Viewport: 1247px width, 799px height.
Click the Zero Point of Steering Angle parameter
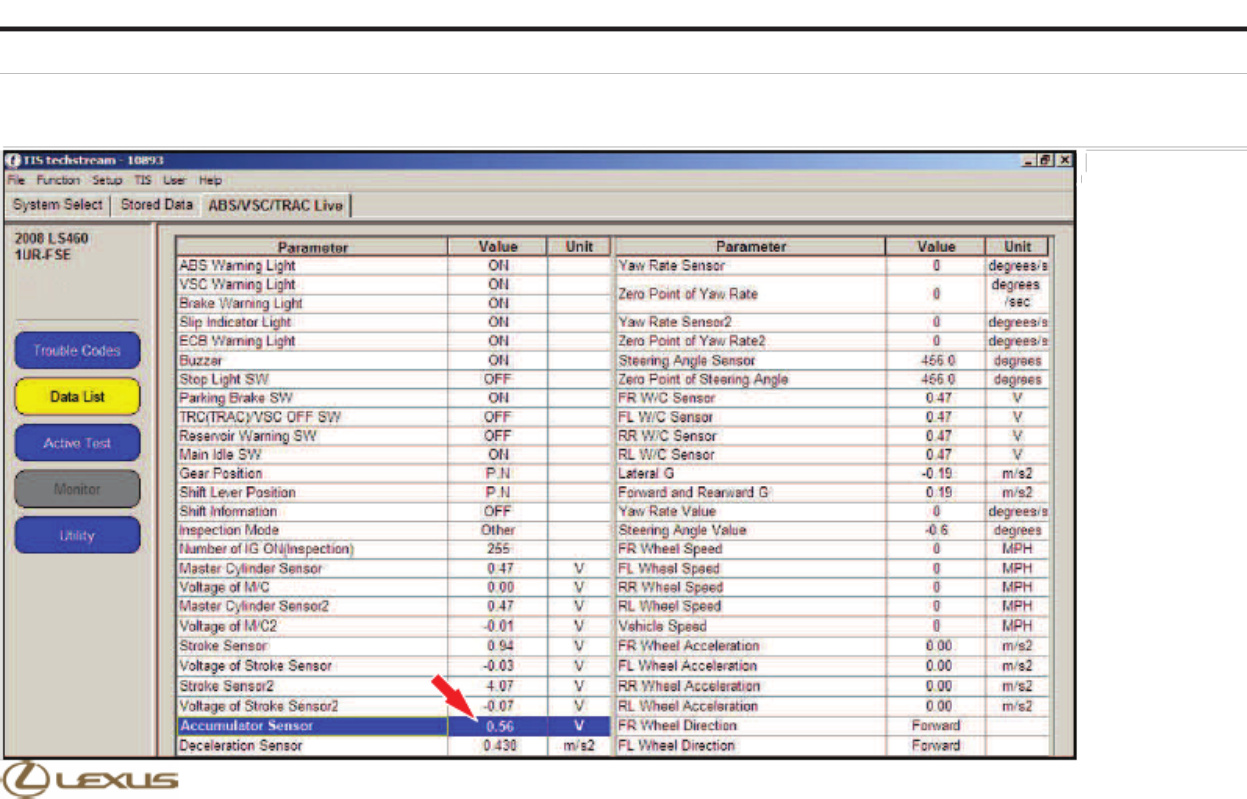pos(703,379)
